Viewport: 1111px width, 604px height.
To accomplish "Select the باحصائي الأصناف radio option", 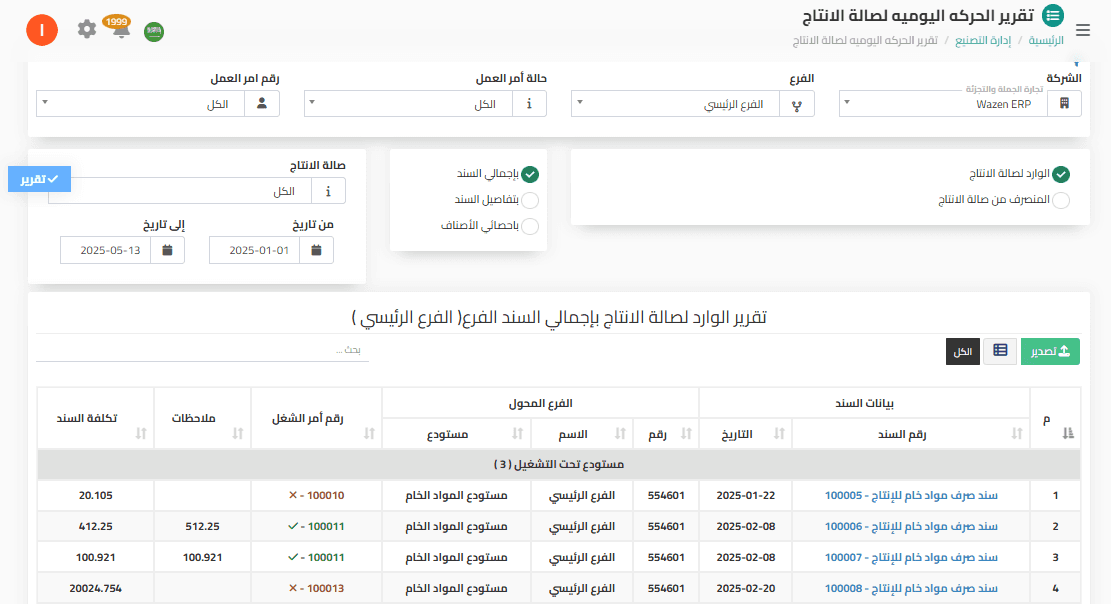I will click(x=530, y=226).
